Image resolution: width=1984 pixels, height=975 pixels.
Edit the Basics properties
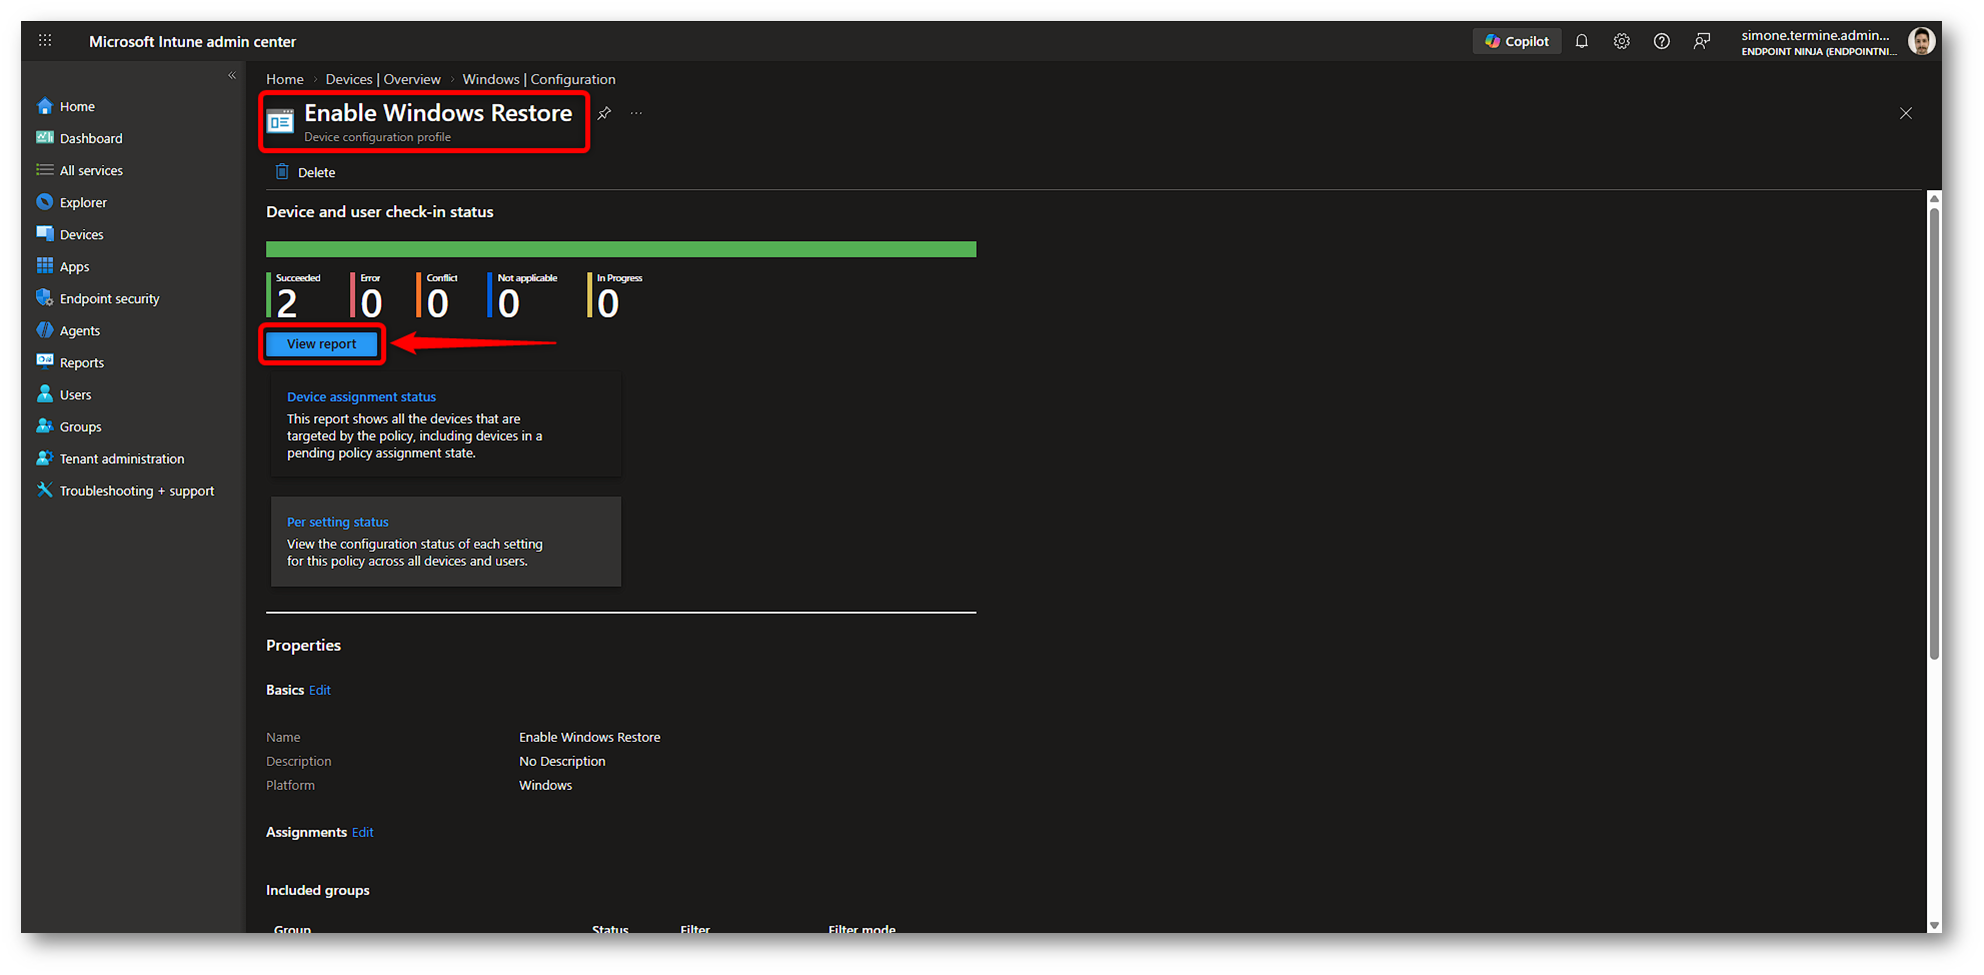[320, 690]
